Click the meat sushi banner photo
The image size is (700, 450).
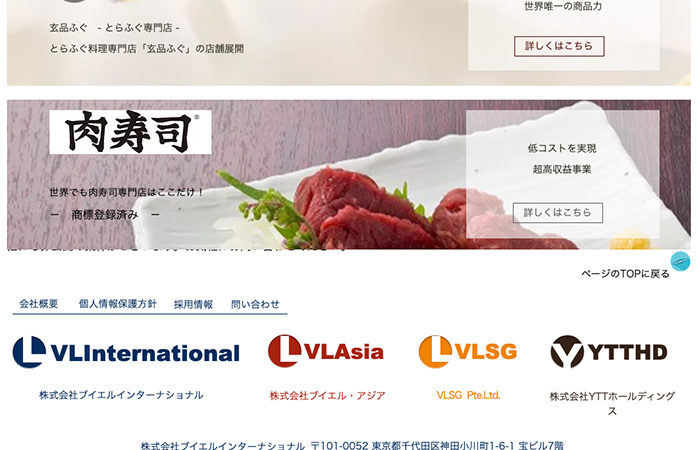click(348, 175)
